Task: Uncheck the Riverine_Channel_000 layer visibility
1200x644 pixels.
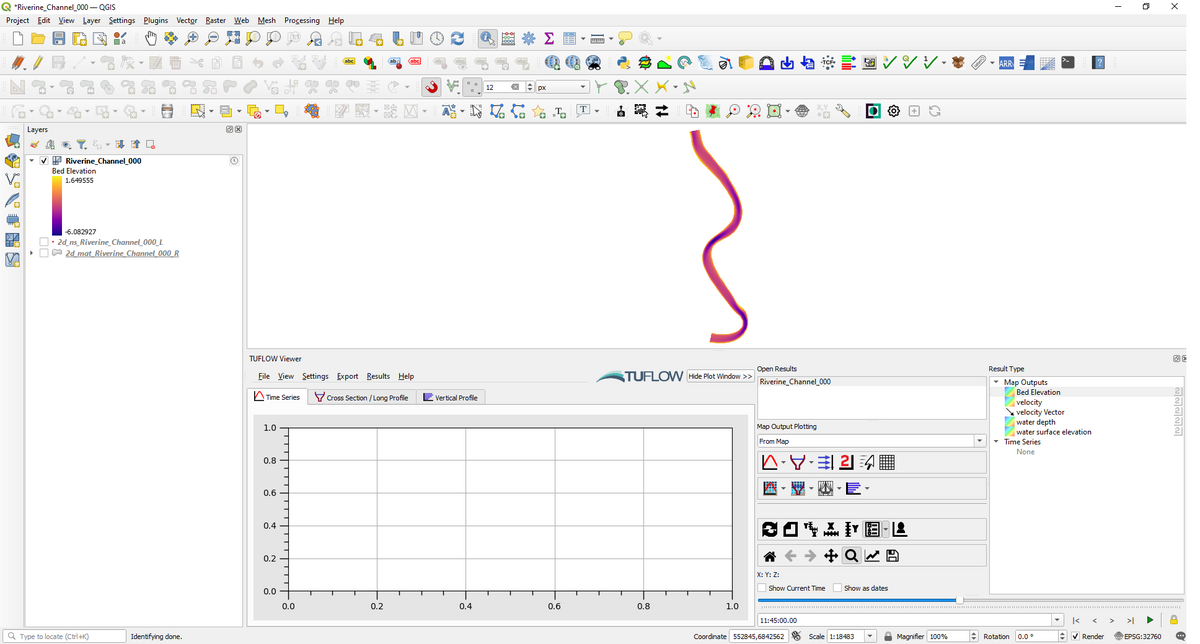Action: pyautogui.click(x=44, y=161)
